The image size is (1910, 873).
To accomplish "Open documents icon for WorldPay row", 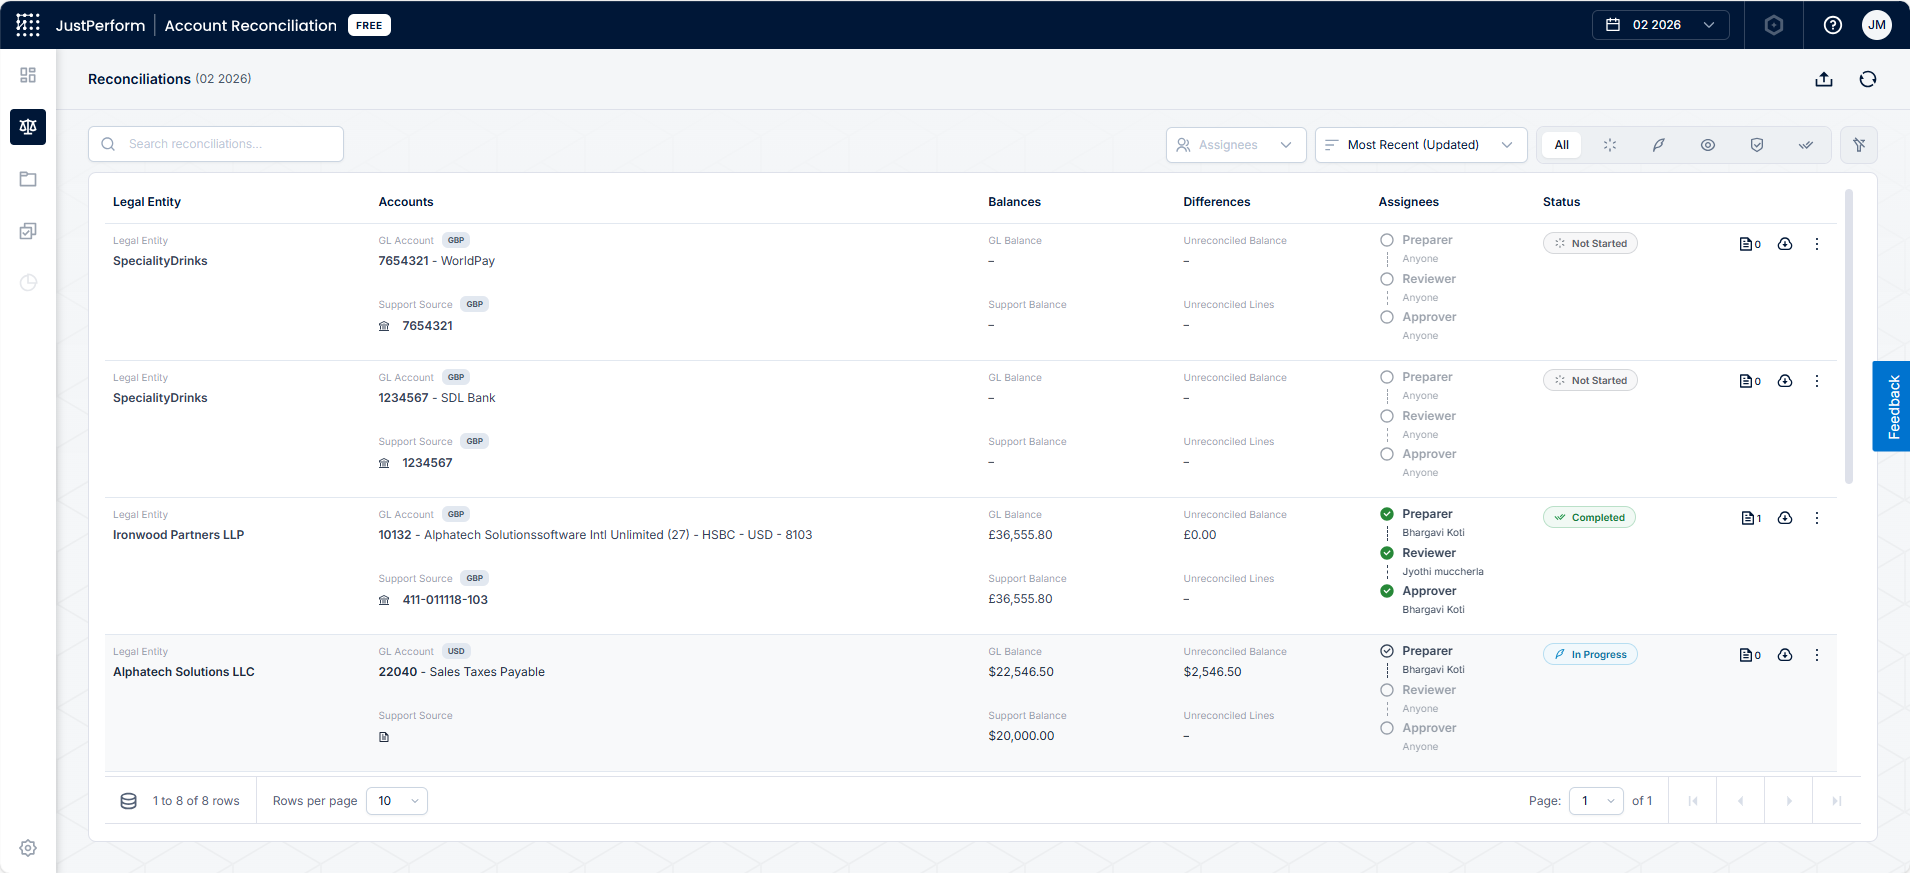I will [1750, 244].
